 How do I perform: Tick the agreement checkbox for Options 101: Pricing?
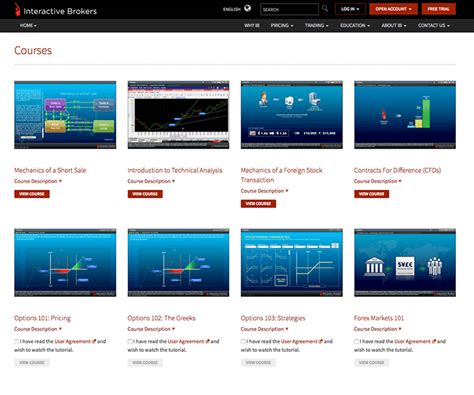point(16,341)
